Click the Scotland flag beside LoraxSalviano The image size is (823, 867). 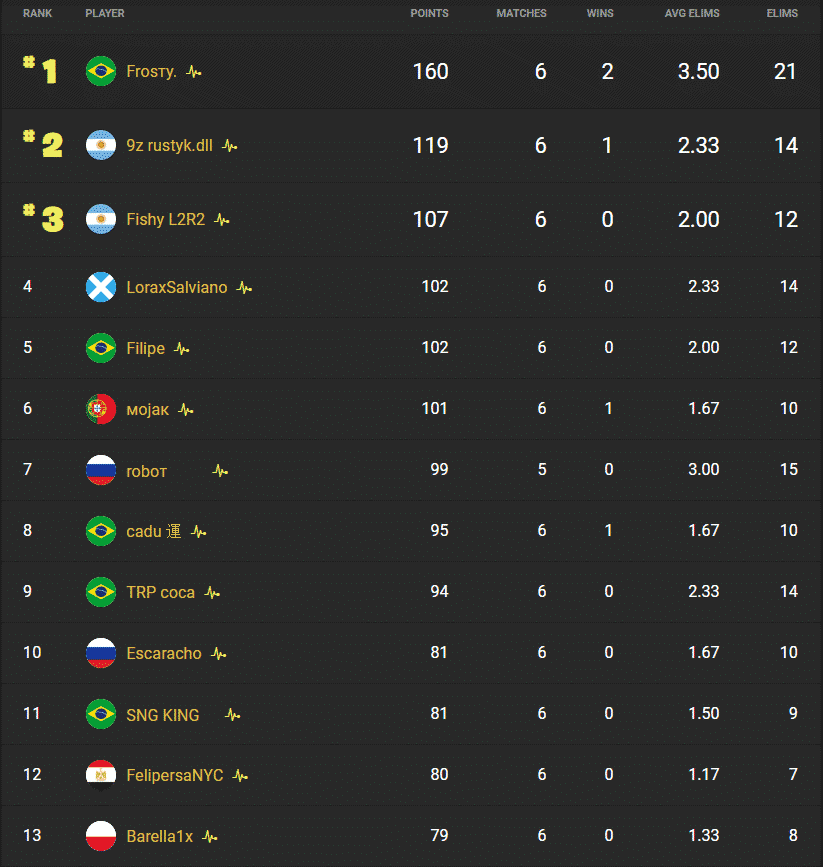click(x=100, y=286)
